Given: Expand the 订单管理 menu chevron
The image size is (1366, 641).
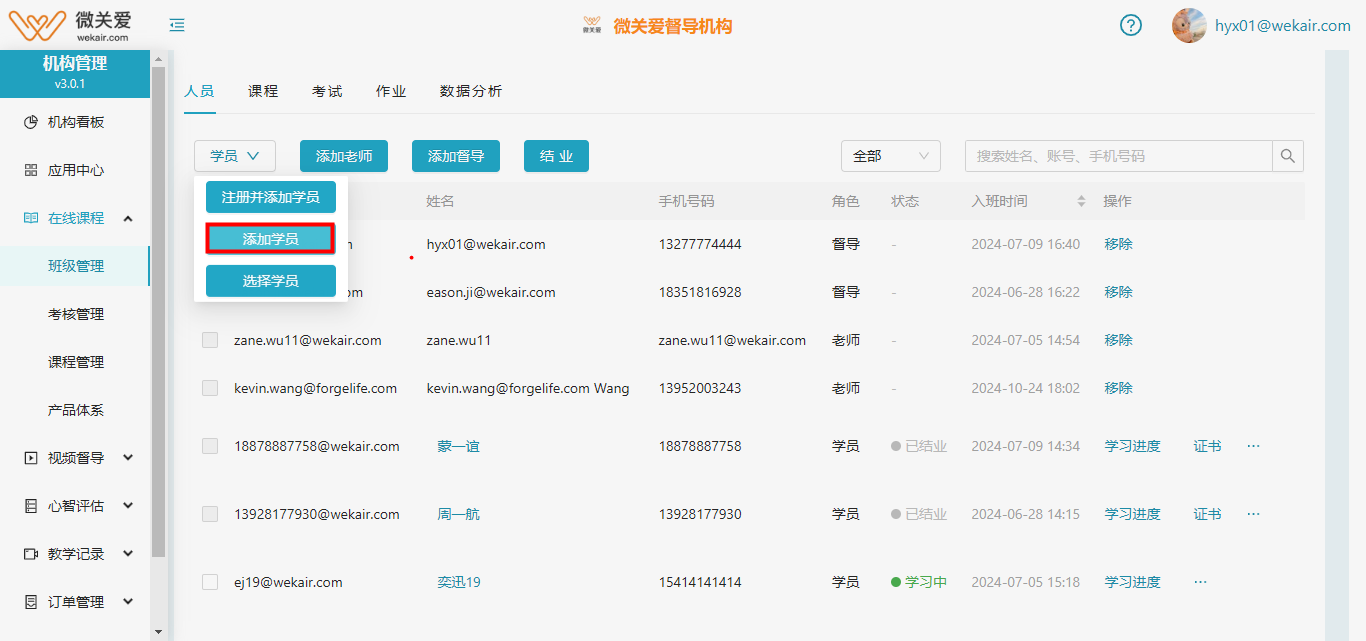Looking at the screenshot, I should 128,602.
